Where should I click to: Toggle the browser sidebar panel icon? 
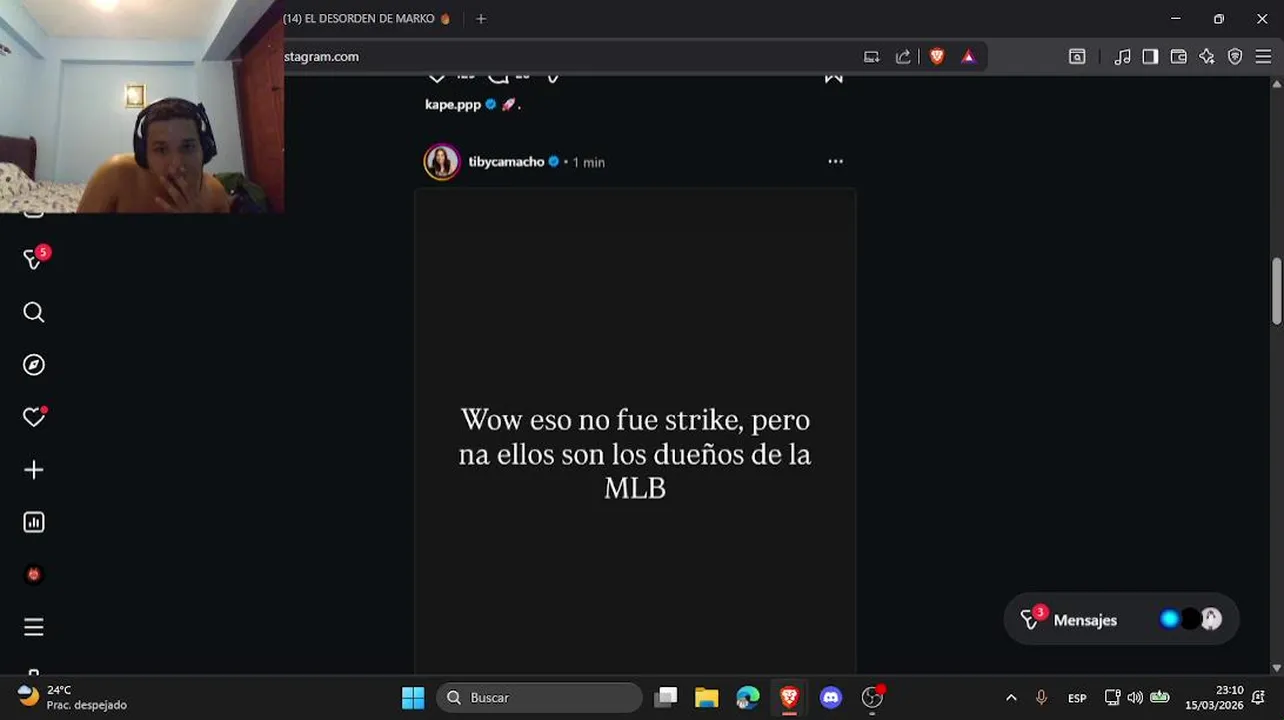coord(1150,57)
